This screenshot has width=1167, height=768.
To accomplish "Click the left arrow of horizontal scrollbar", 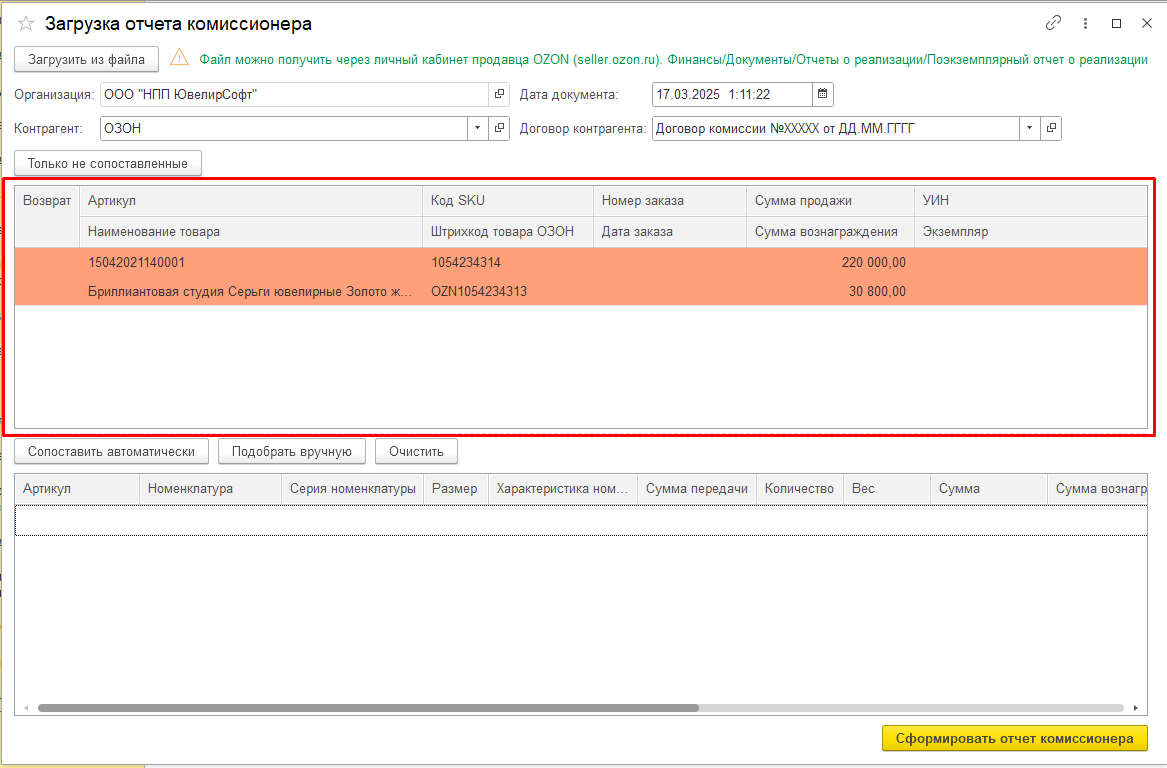I will [x=26, y=708].
